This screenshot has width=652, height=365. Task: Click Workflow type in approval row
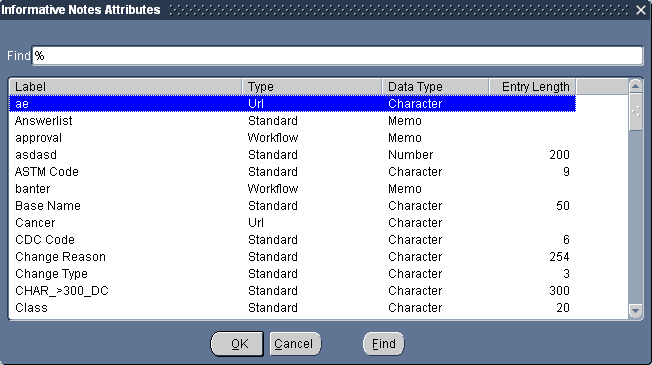(273, 138)
